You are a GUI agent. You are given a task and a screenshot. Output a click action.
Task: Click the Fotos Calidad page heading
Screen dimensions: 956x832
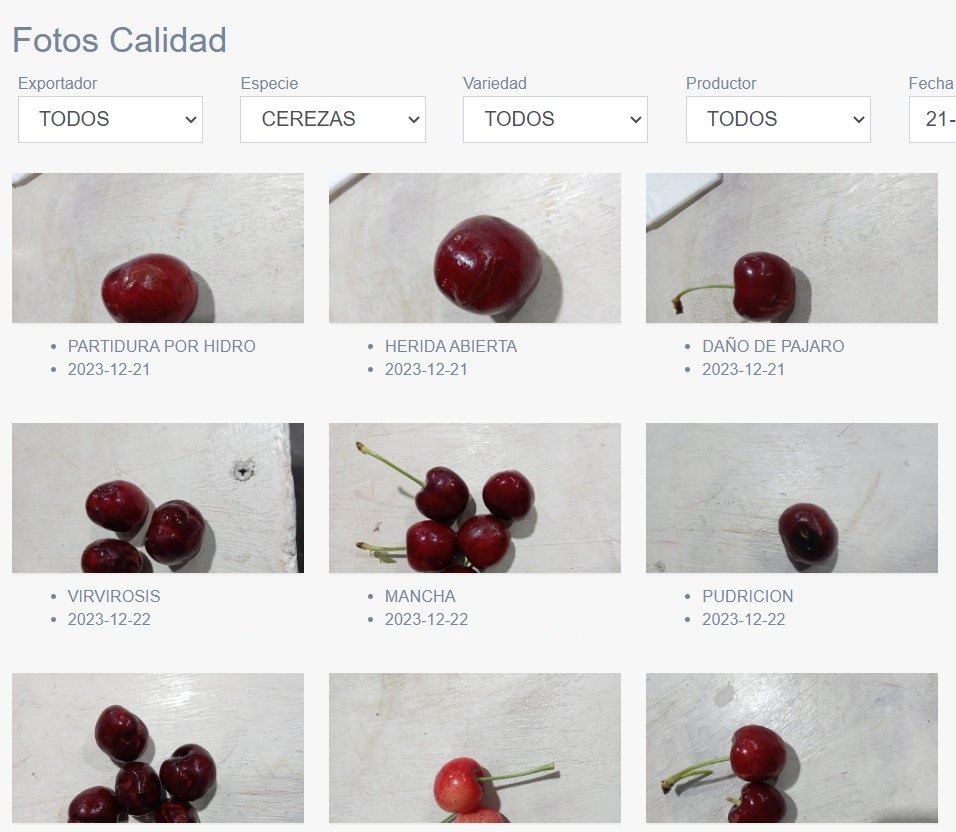[x=120, y=40]
